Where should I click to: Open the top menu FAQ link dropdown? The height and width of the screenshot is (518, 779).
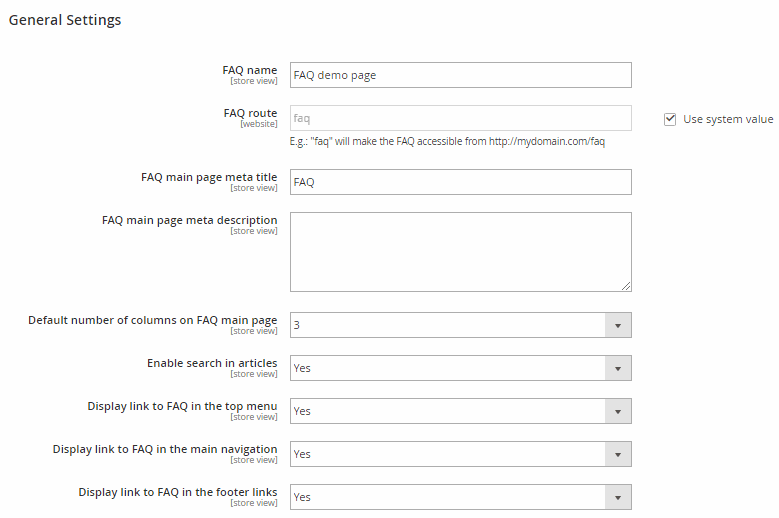460,411
